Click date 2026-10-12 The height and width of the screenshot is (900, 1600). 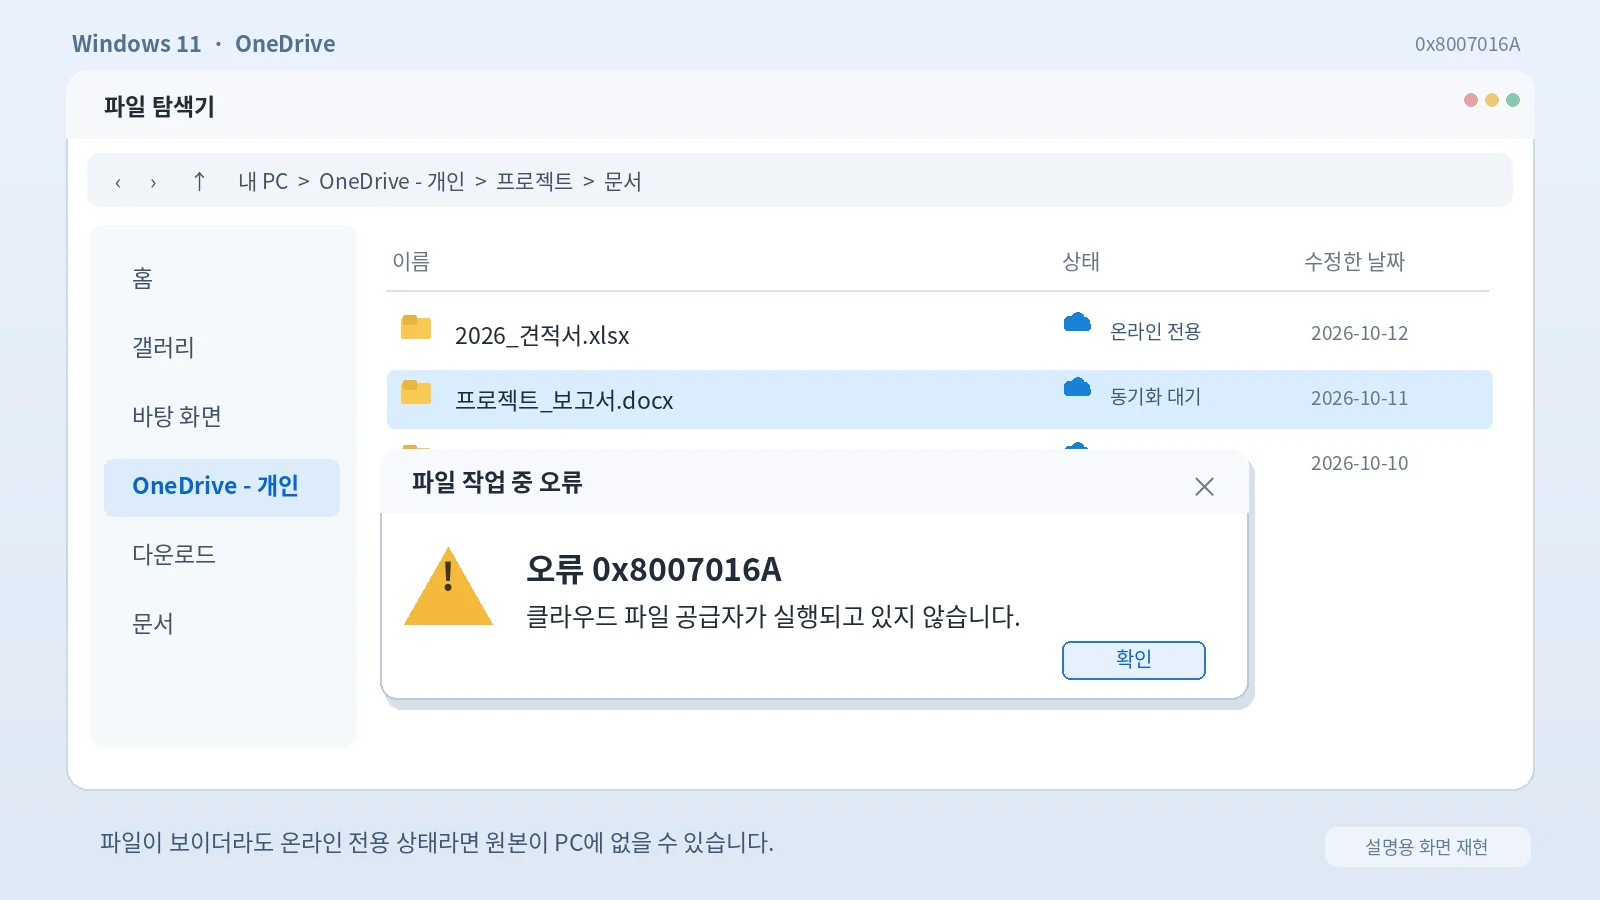point(1359,333)
